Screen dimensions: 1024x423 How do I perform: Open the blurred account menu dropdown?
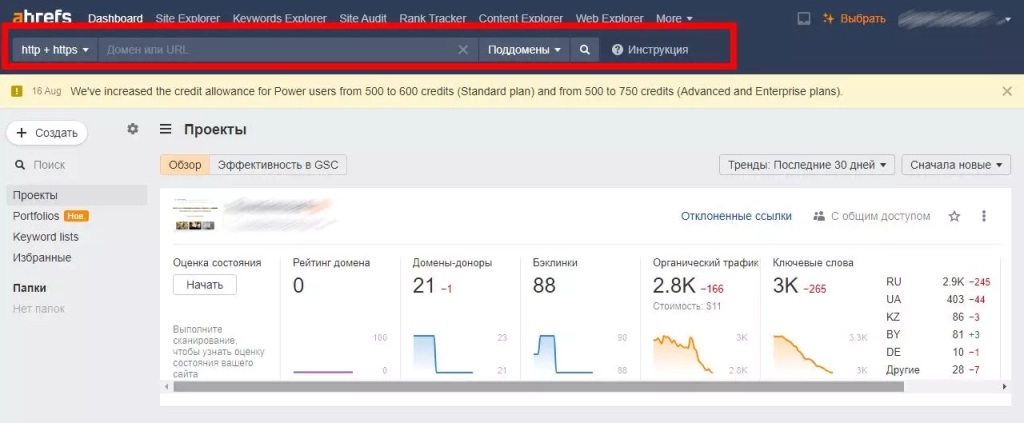pyautogui.click(x=953, y=18)
